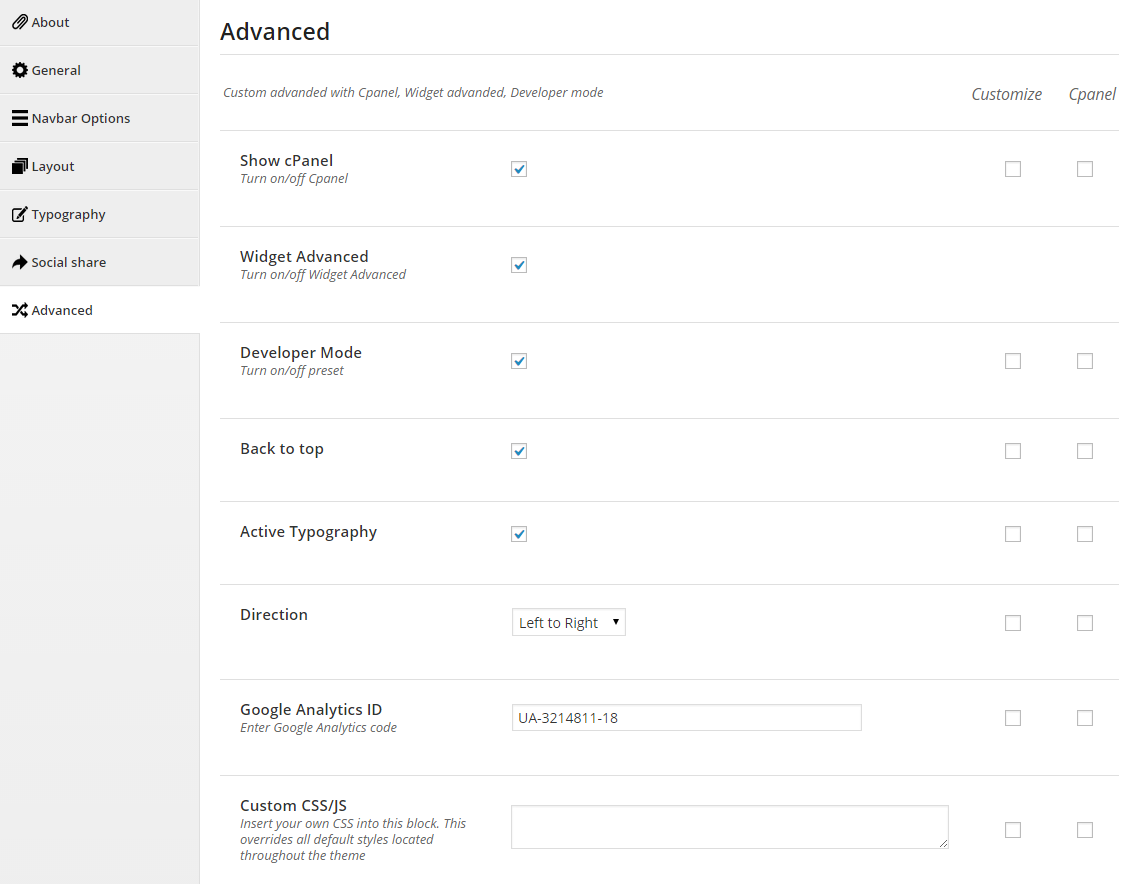The image size is (1130, 884).
Task: Click the Direction label
Action: [x=274, y=615]
